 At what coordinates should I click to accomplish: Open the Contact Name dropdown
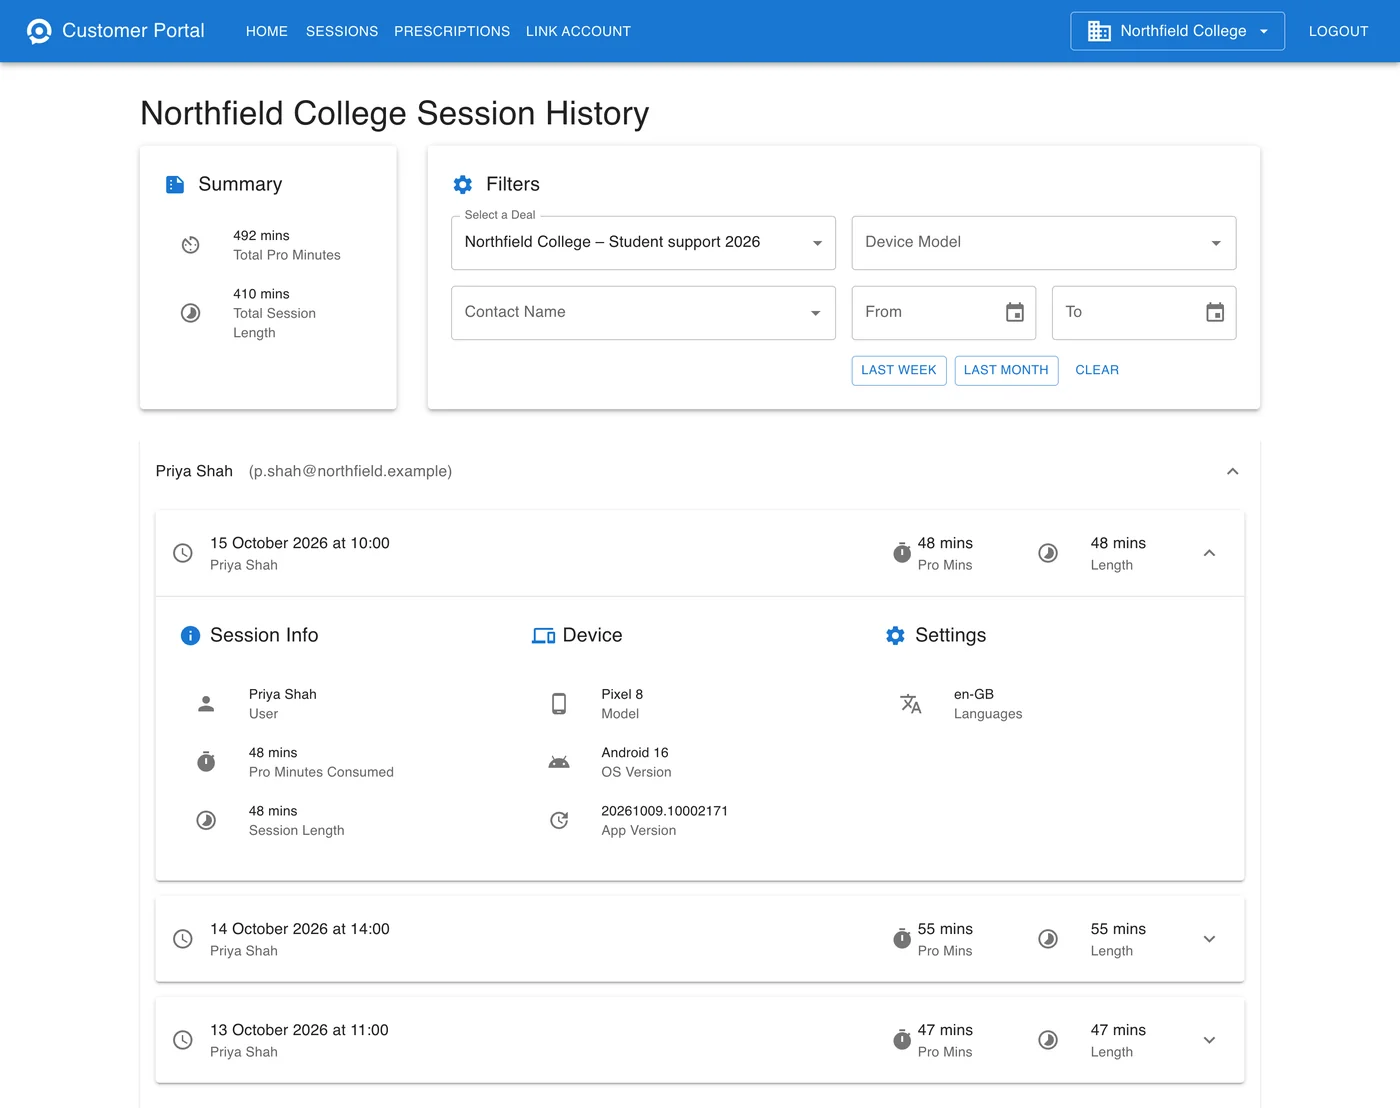(x=643, y=313)
